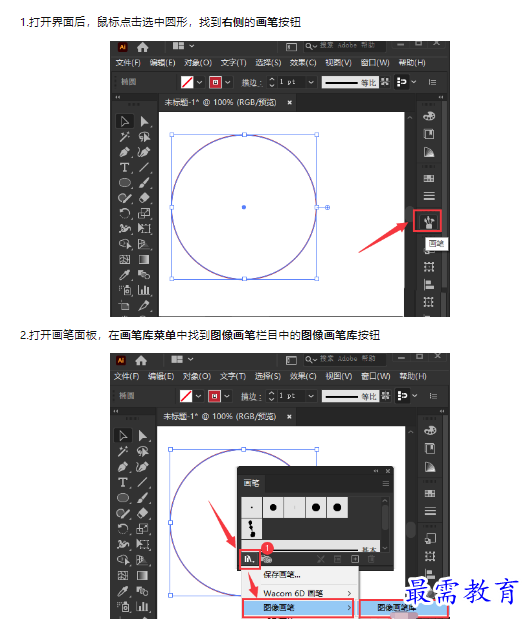527x623 pixels.
Task: Click red stroke swatch in second Illustrator screenshot
Action: click(x=214, y=396)
